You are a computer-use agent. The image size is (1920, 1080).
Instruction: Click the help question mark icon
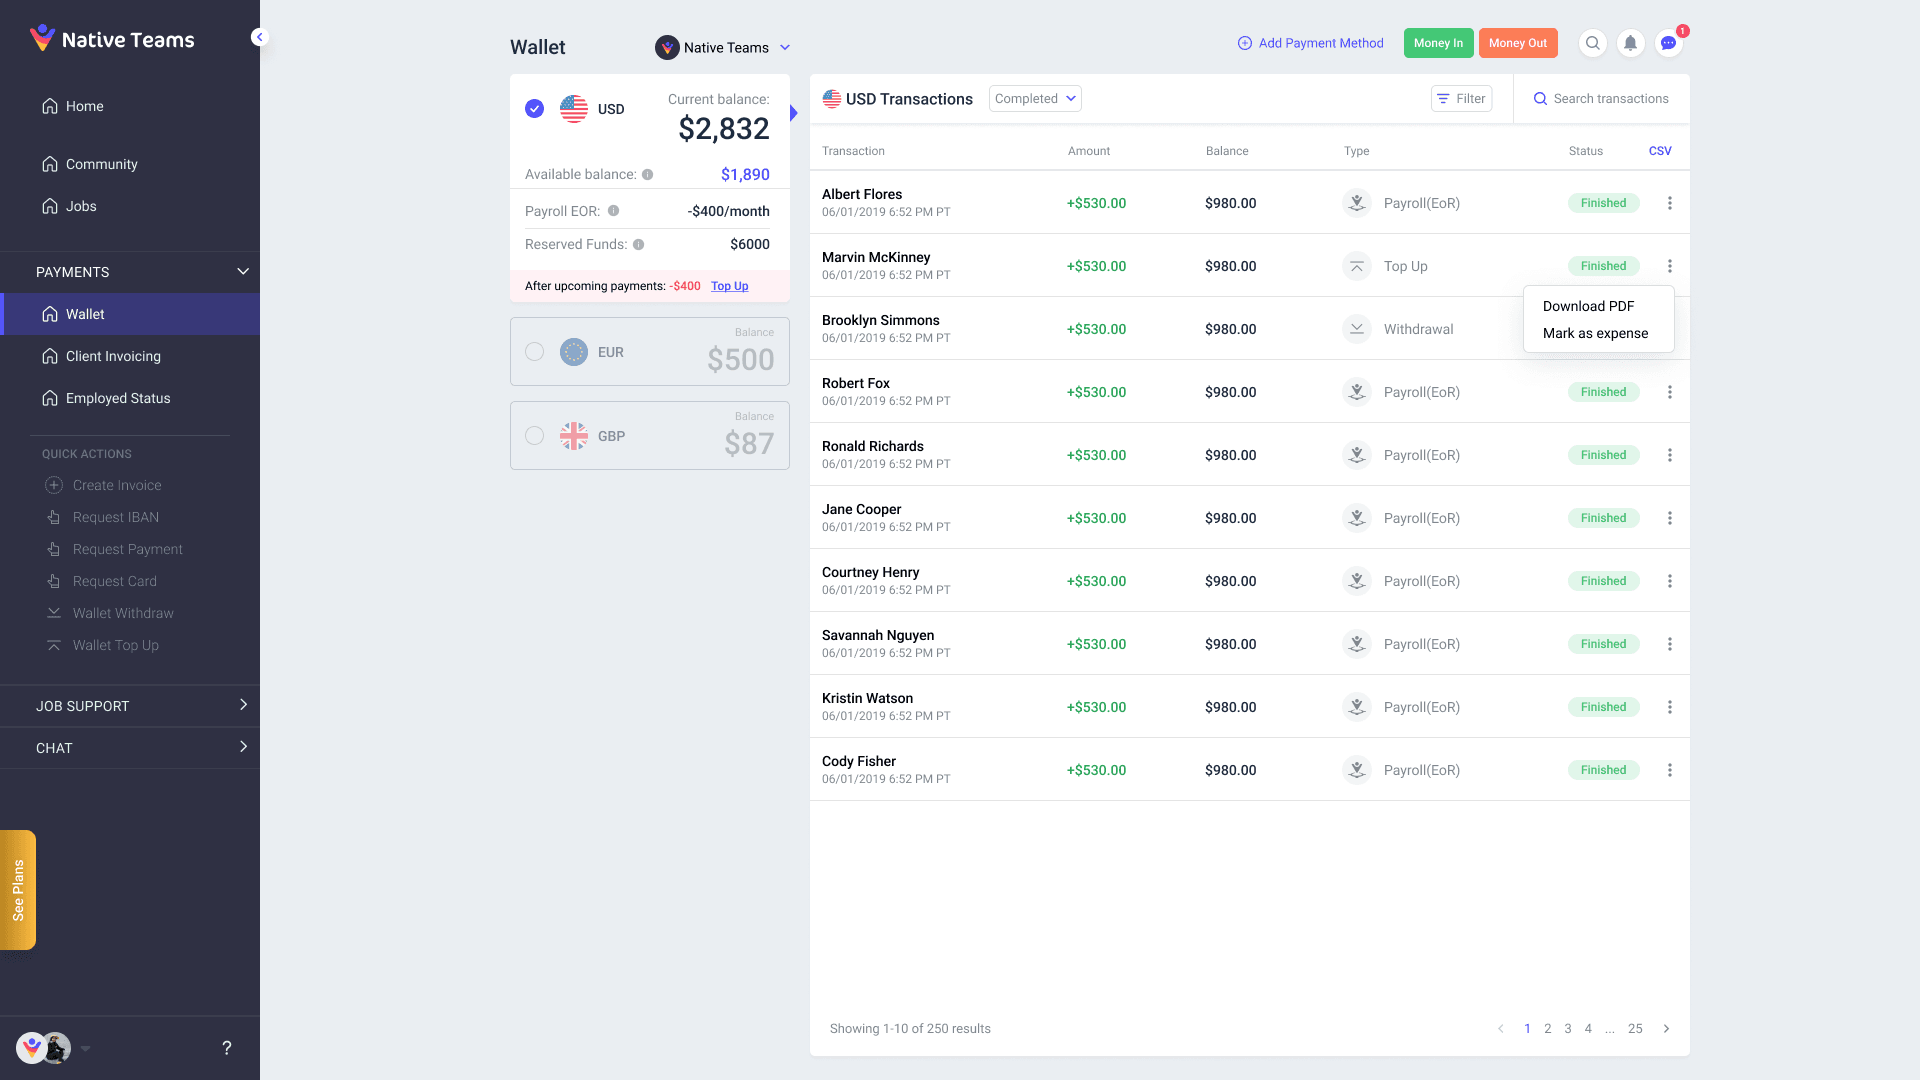227,1048
